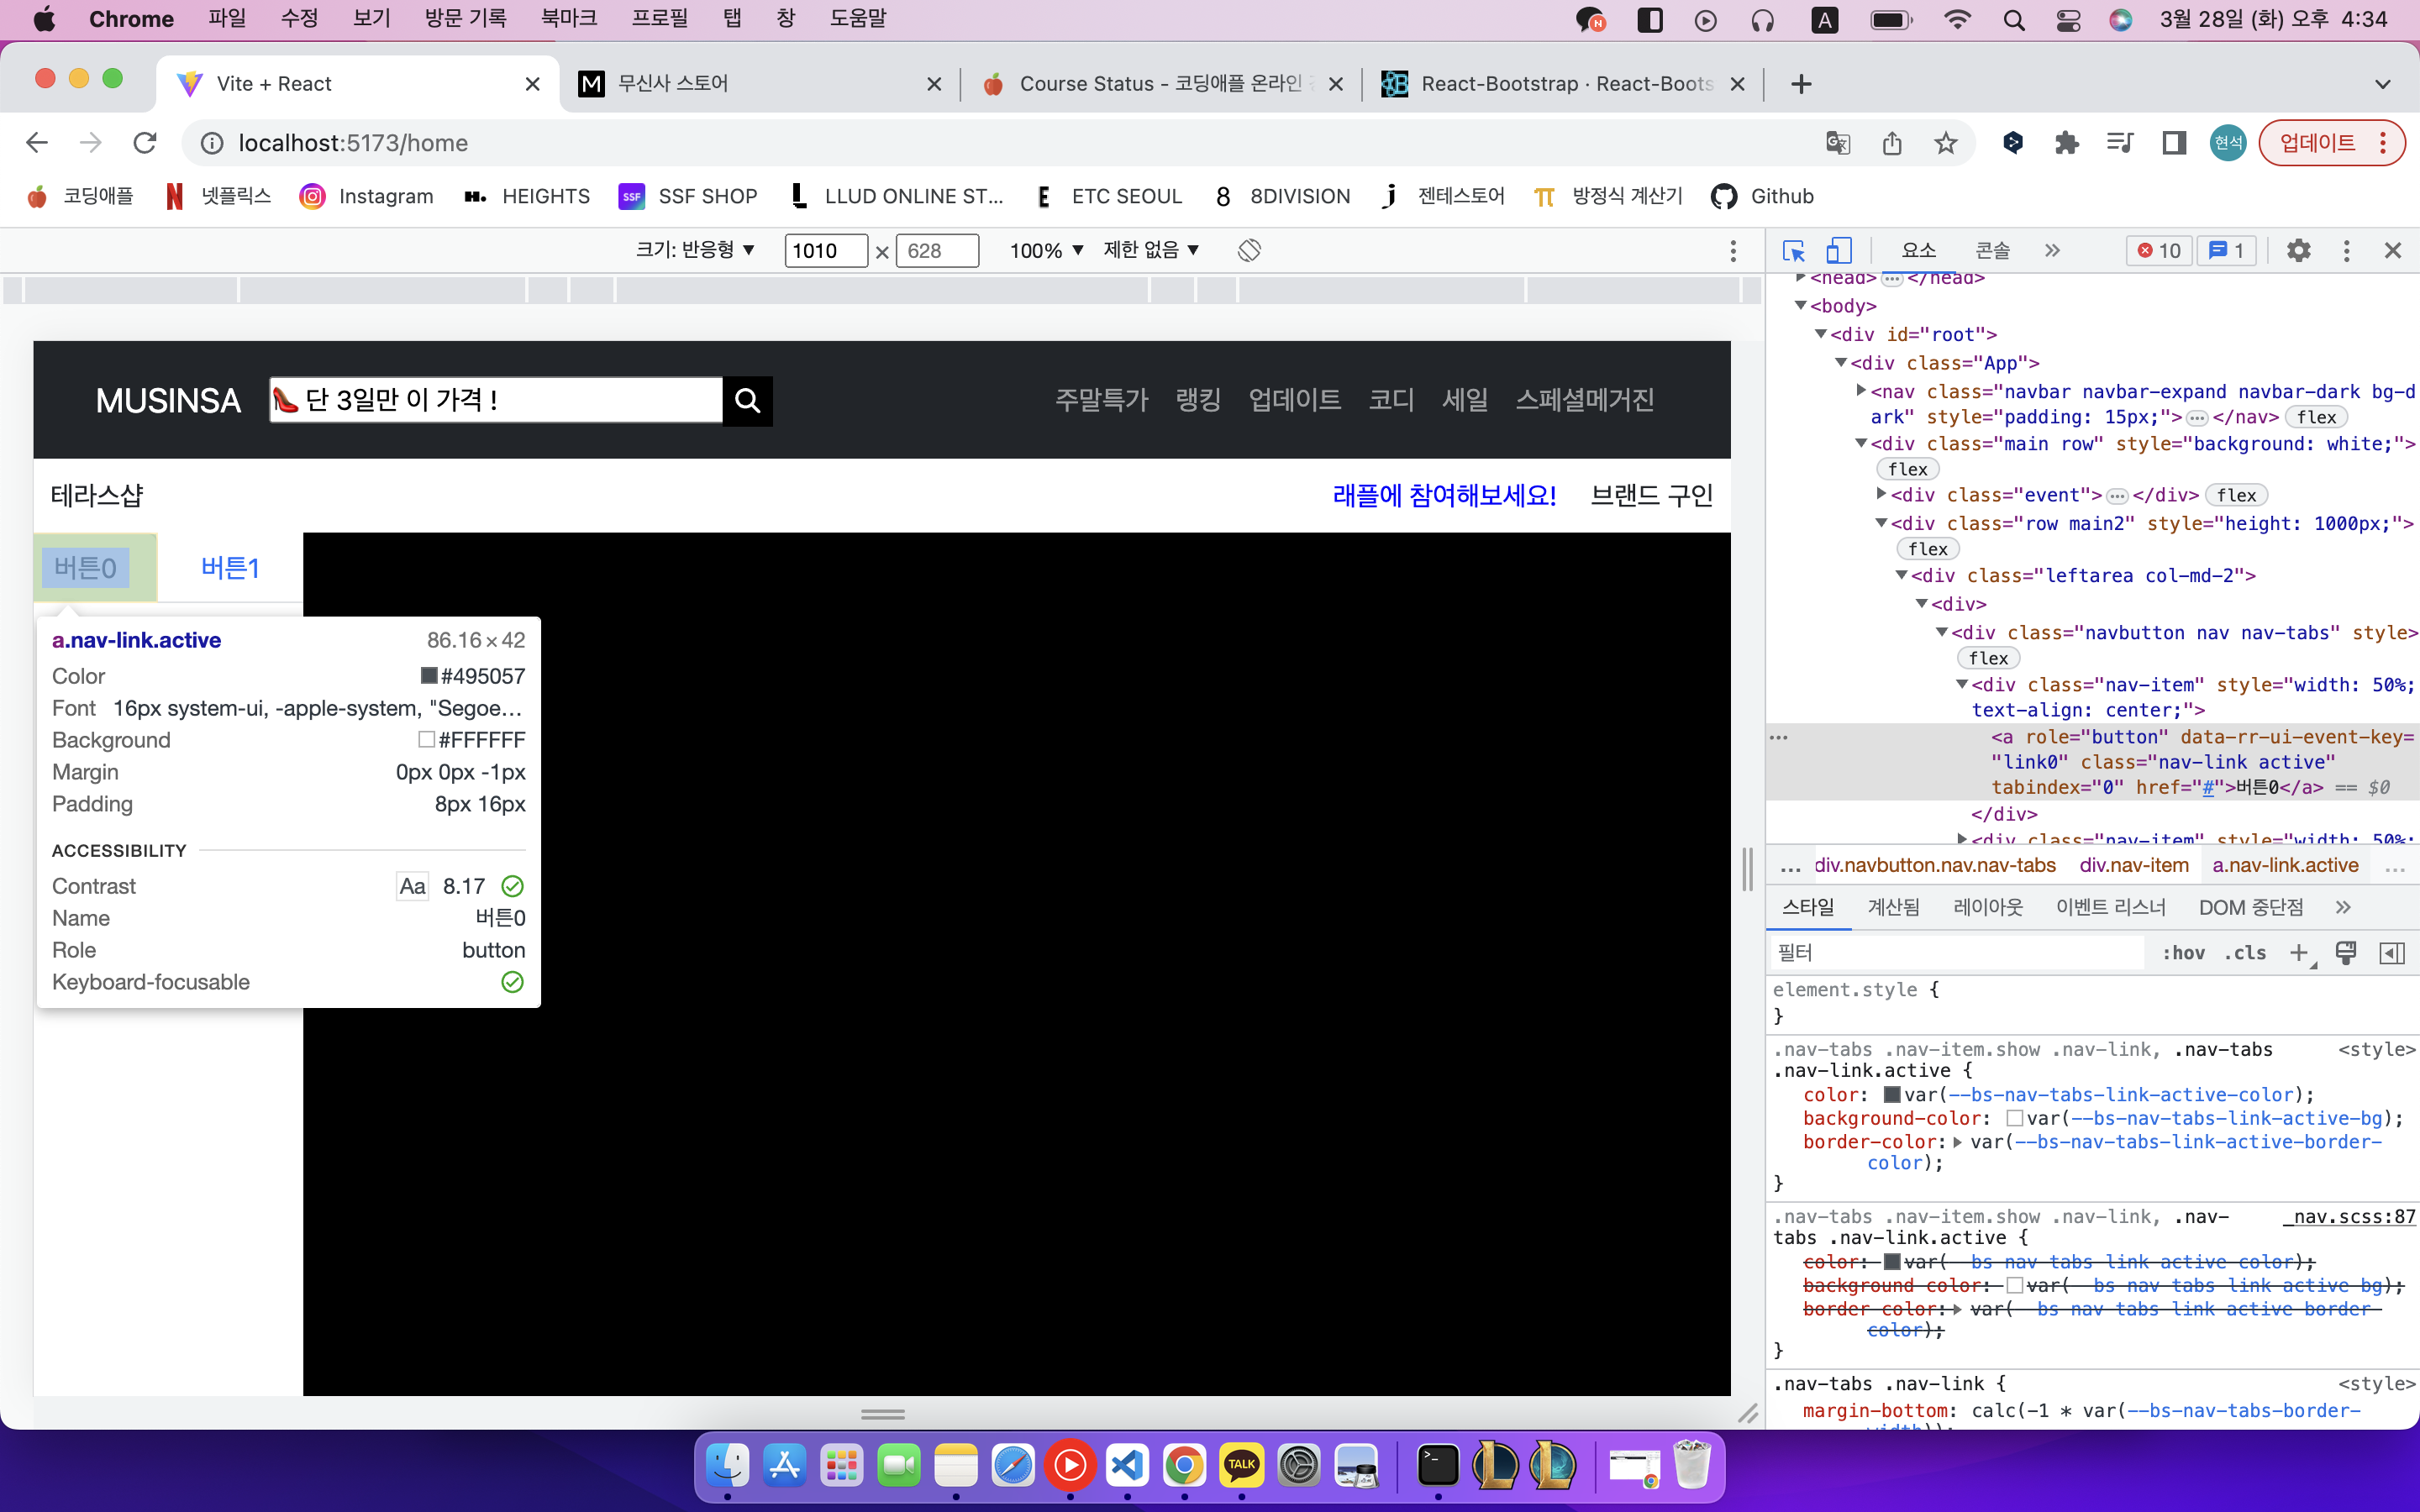Open the throttling dropdown
This screenshot has width=2420, height=1512.
[1150, 250]
